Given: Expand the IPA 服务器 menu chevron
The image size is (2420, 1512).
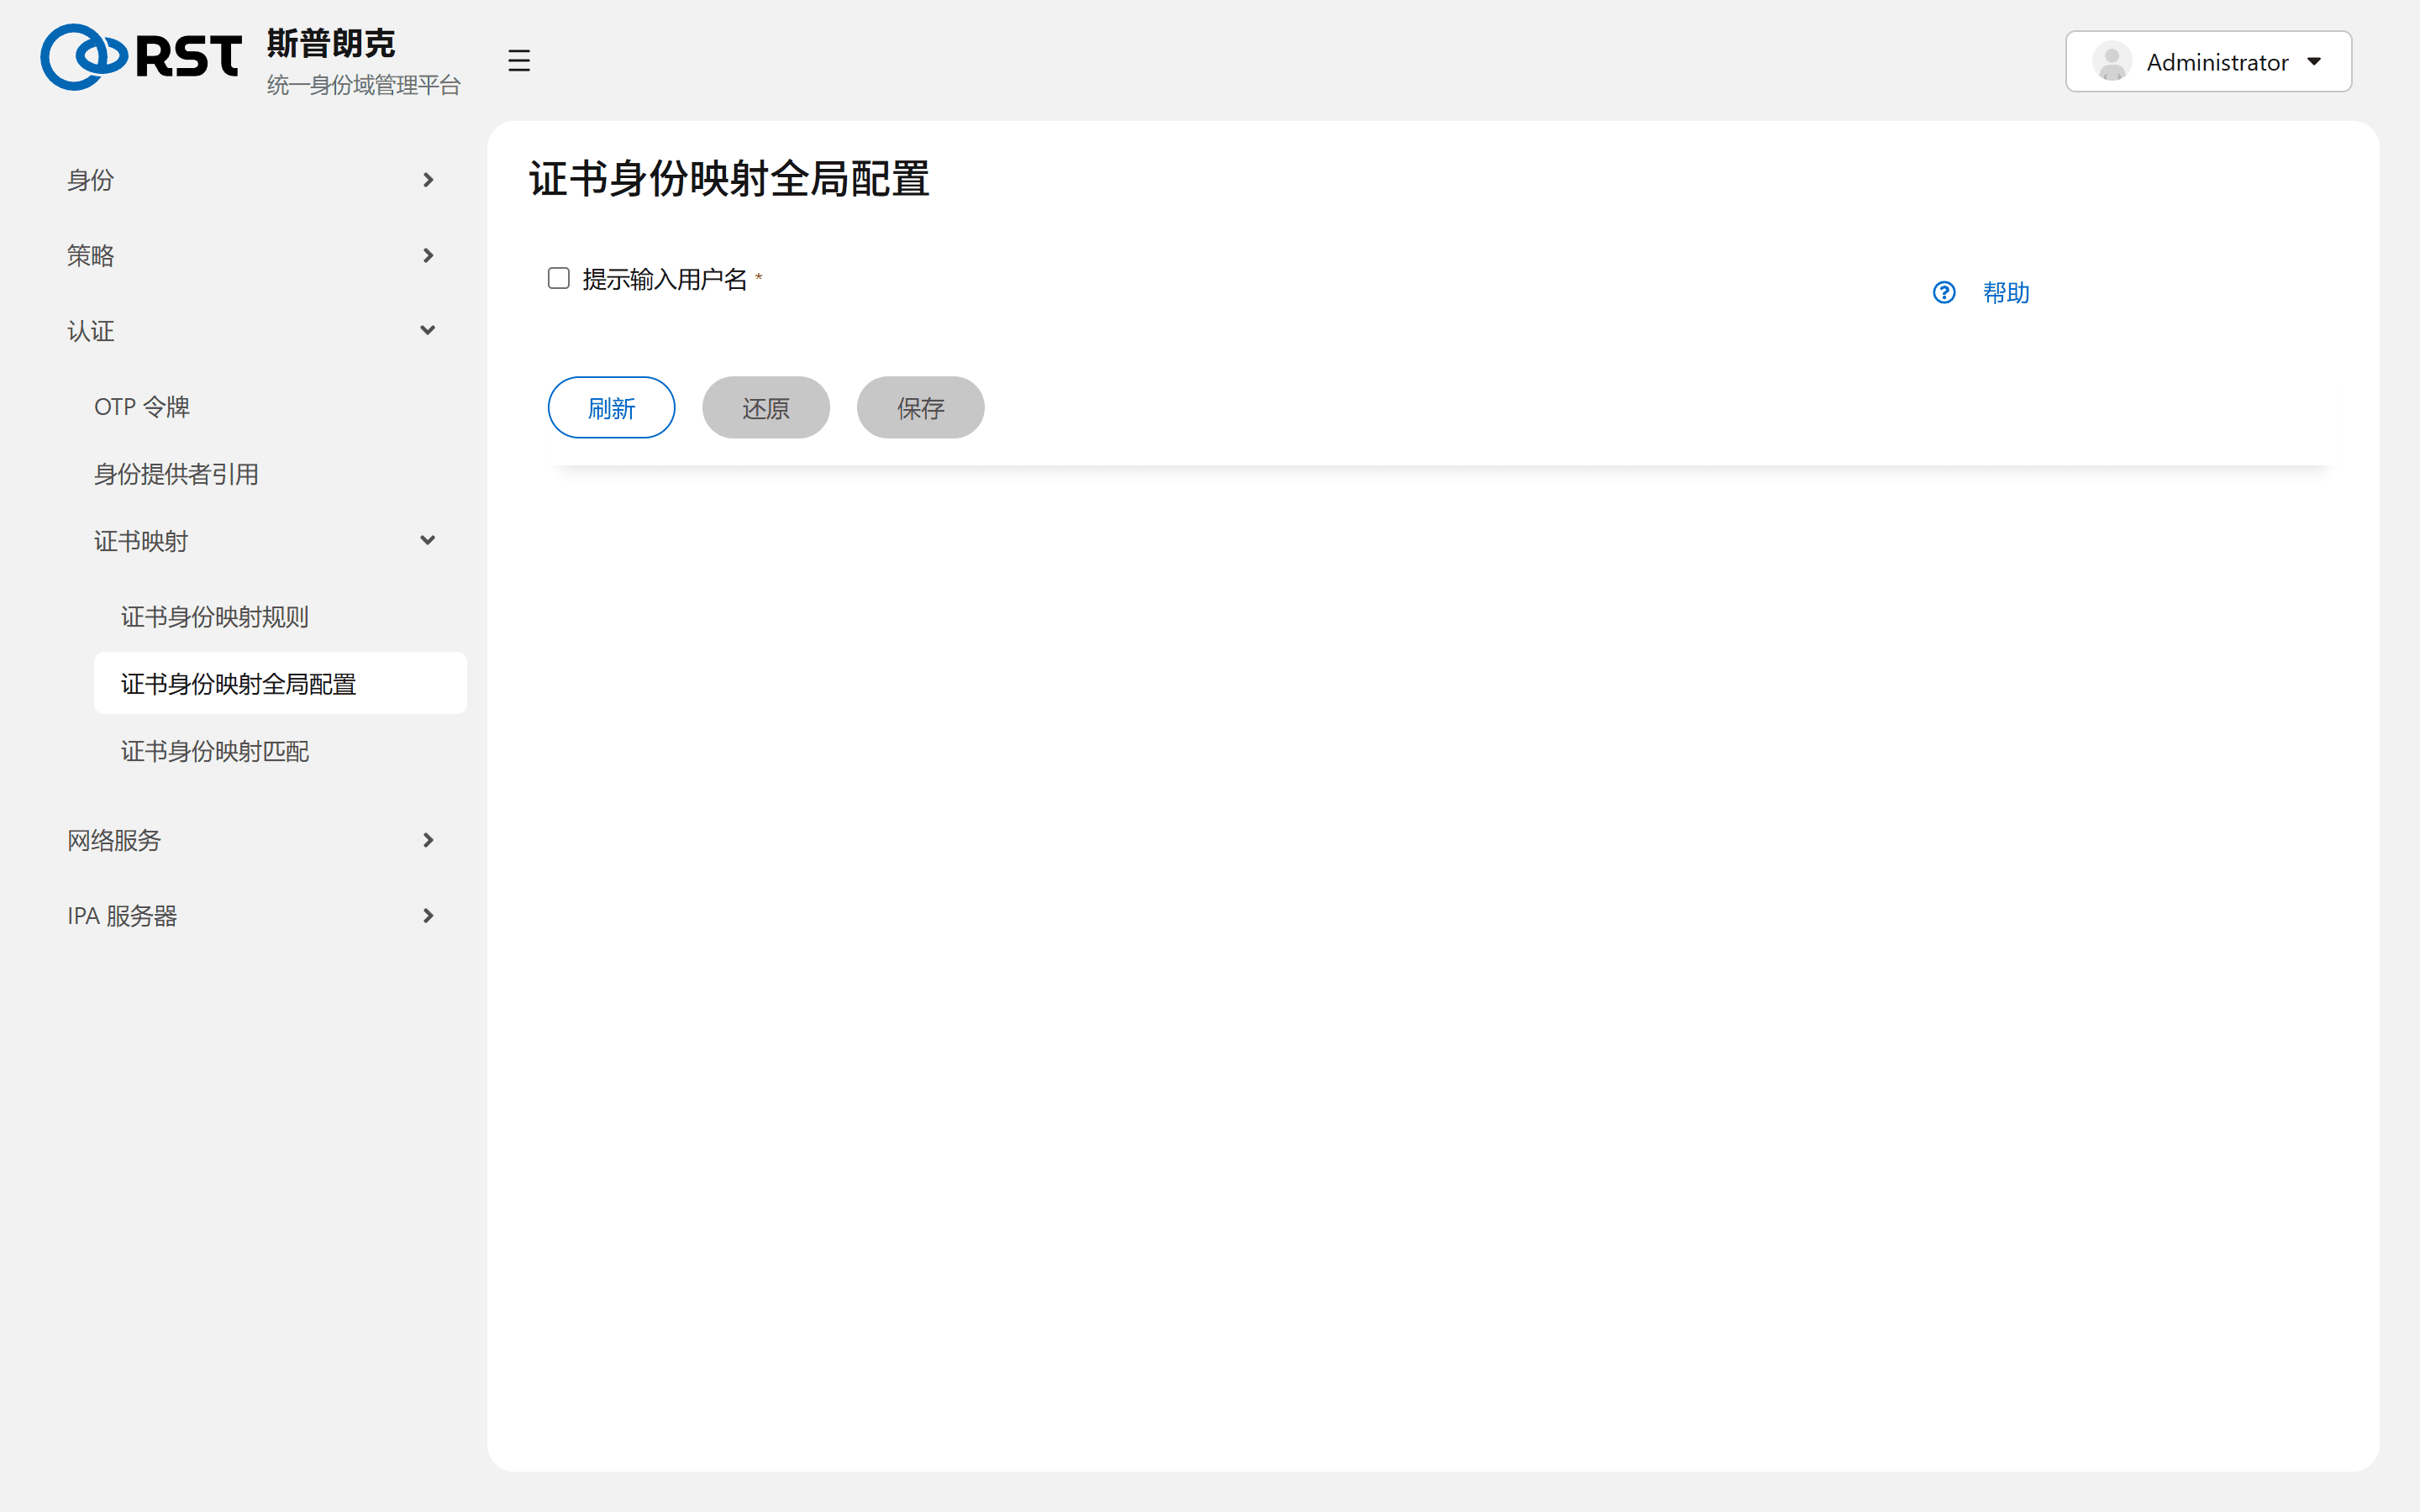Looking at the screenshot, I should point(428,916).
